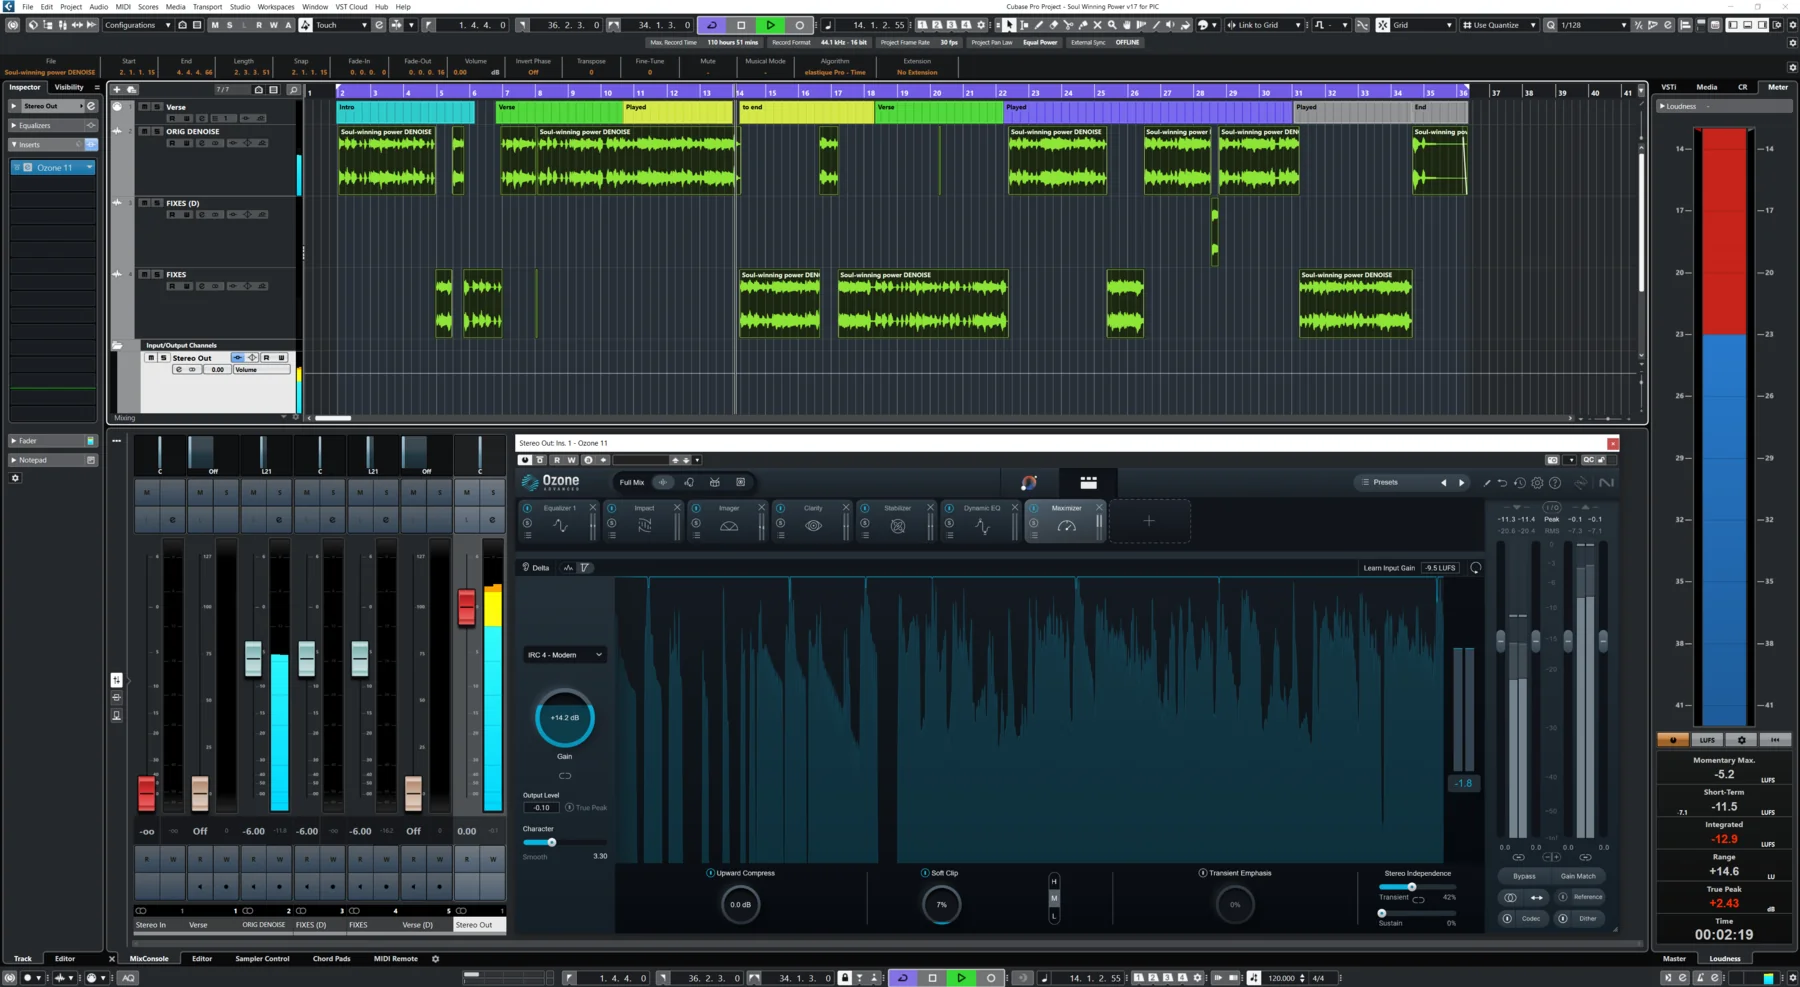The width and height of the screenshot is (1800, 987).
Task: Click the Ozone Bypass button
Action: pos(1524,876)
